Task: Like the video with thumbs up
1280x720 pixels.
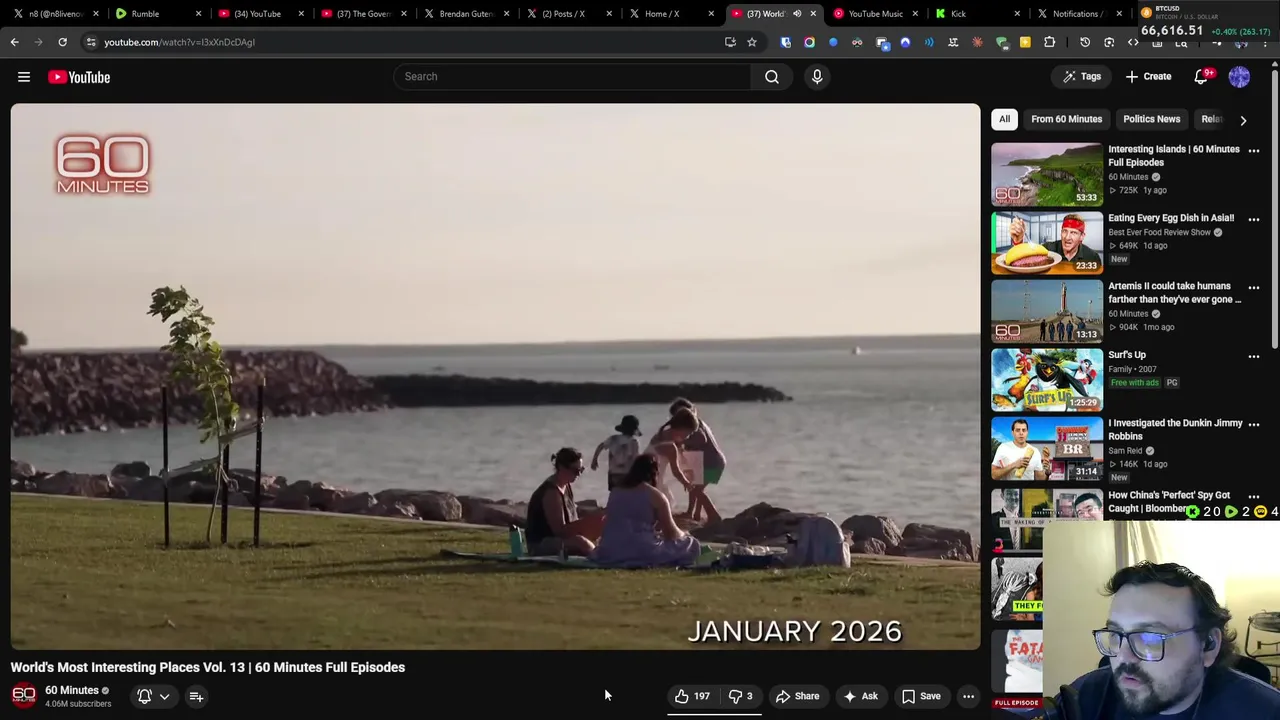Action: click(692, 696)
